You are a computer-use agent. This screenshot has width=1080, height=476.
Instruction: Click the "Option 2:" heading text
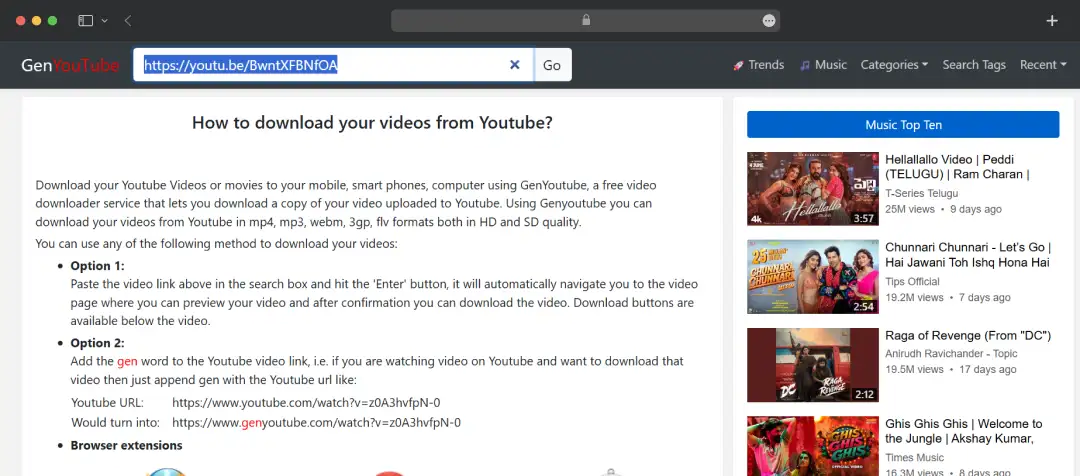[x=97, y=343]
